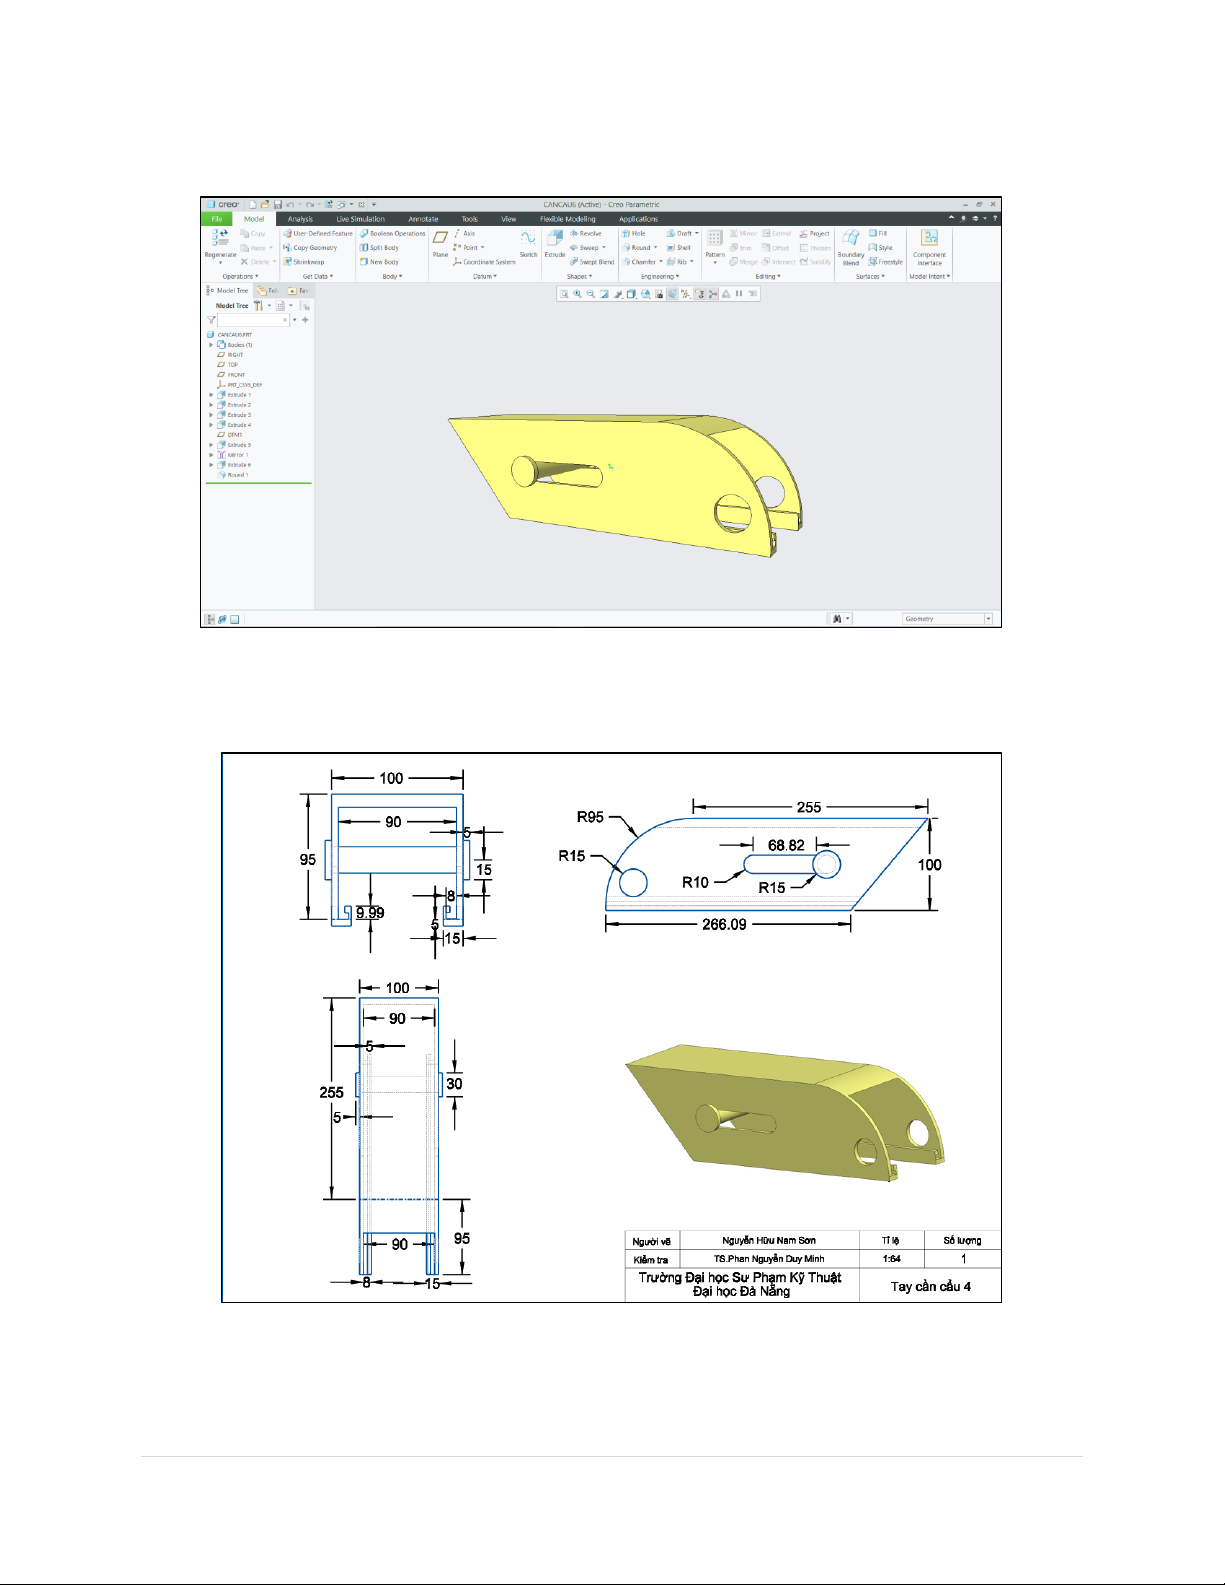
Task: Open the Operations group dropdown
Action: pyautogui.click(x=240, y=276)
